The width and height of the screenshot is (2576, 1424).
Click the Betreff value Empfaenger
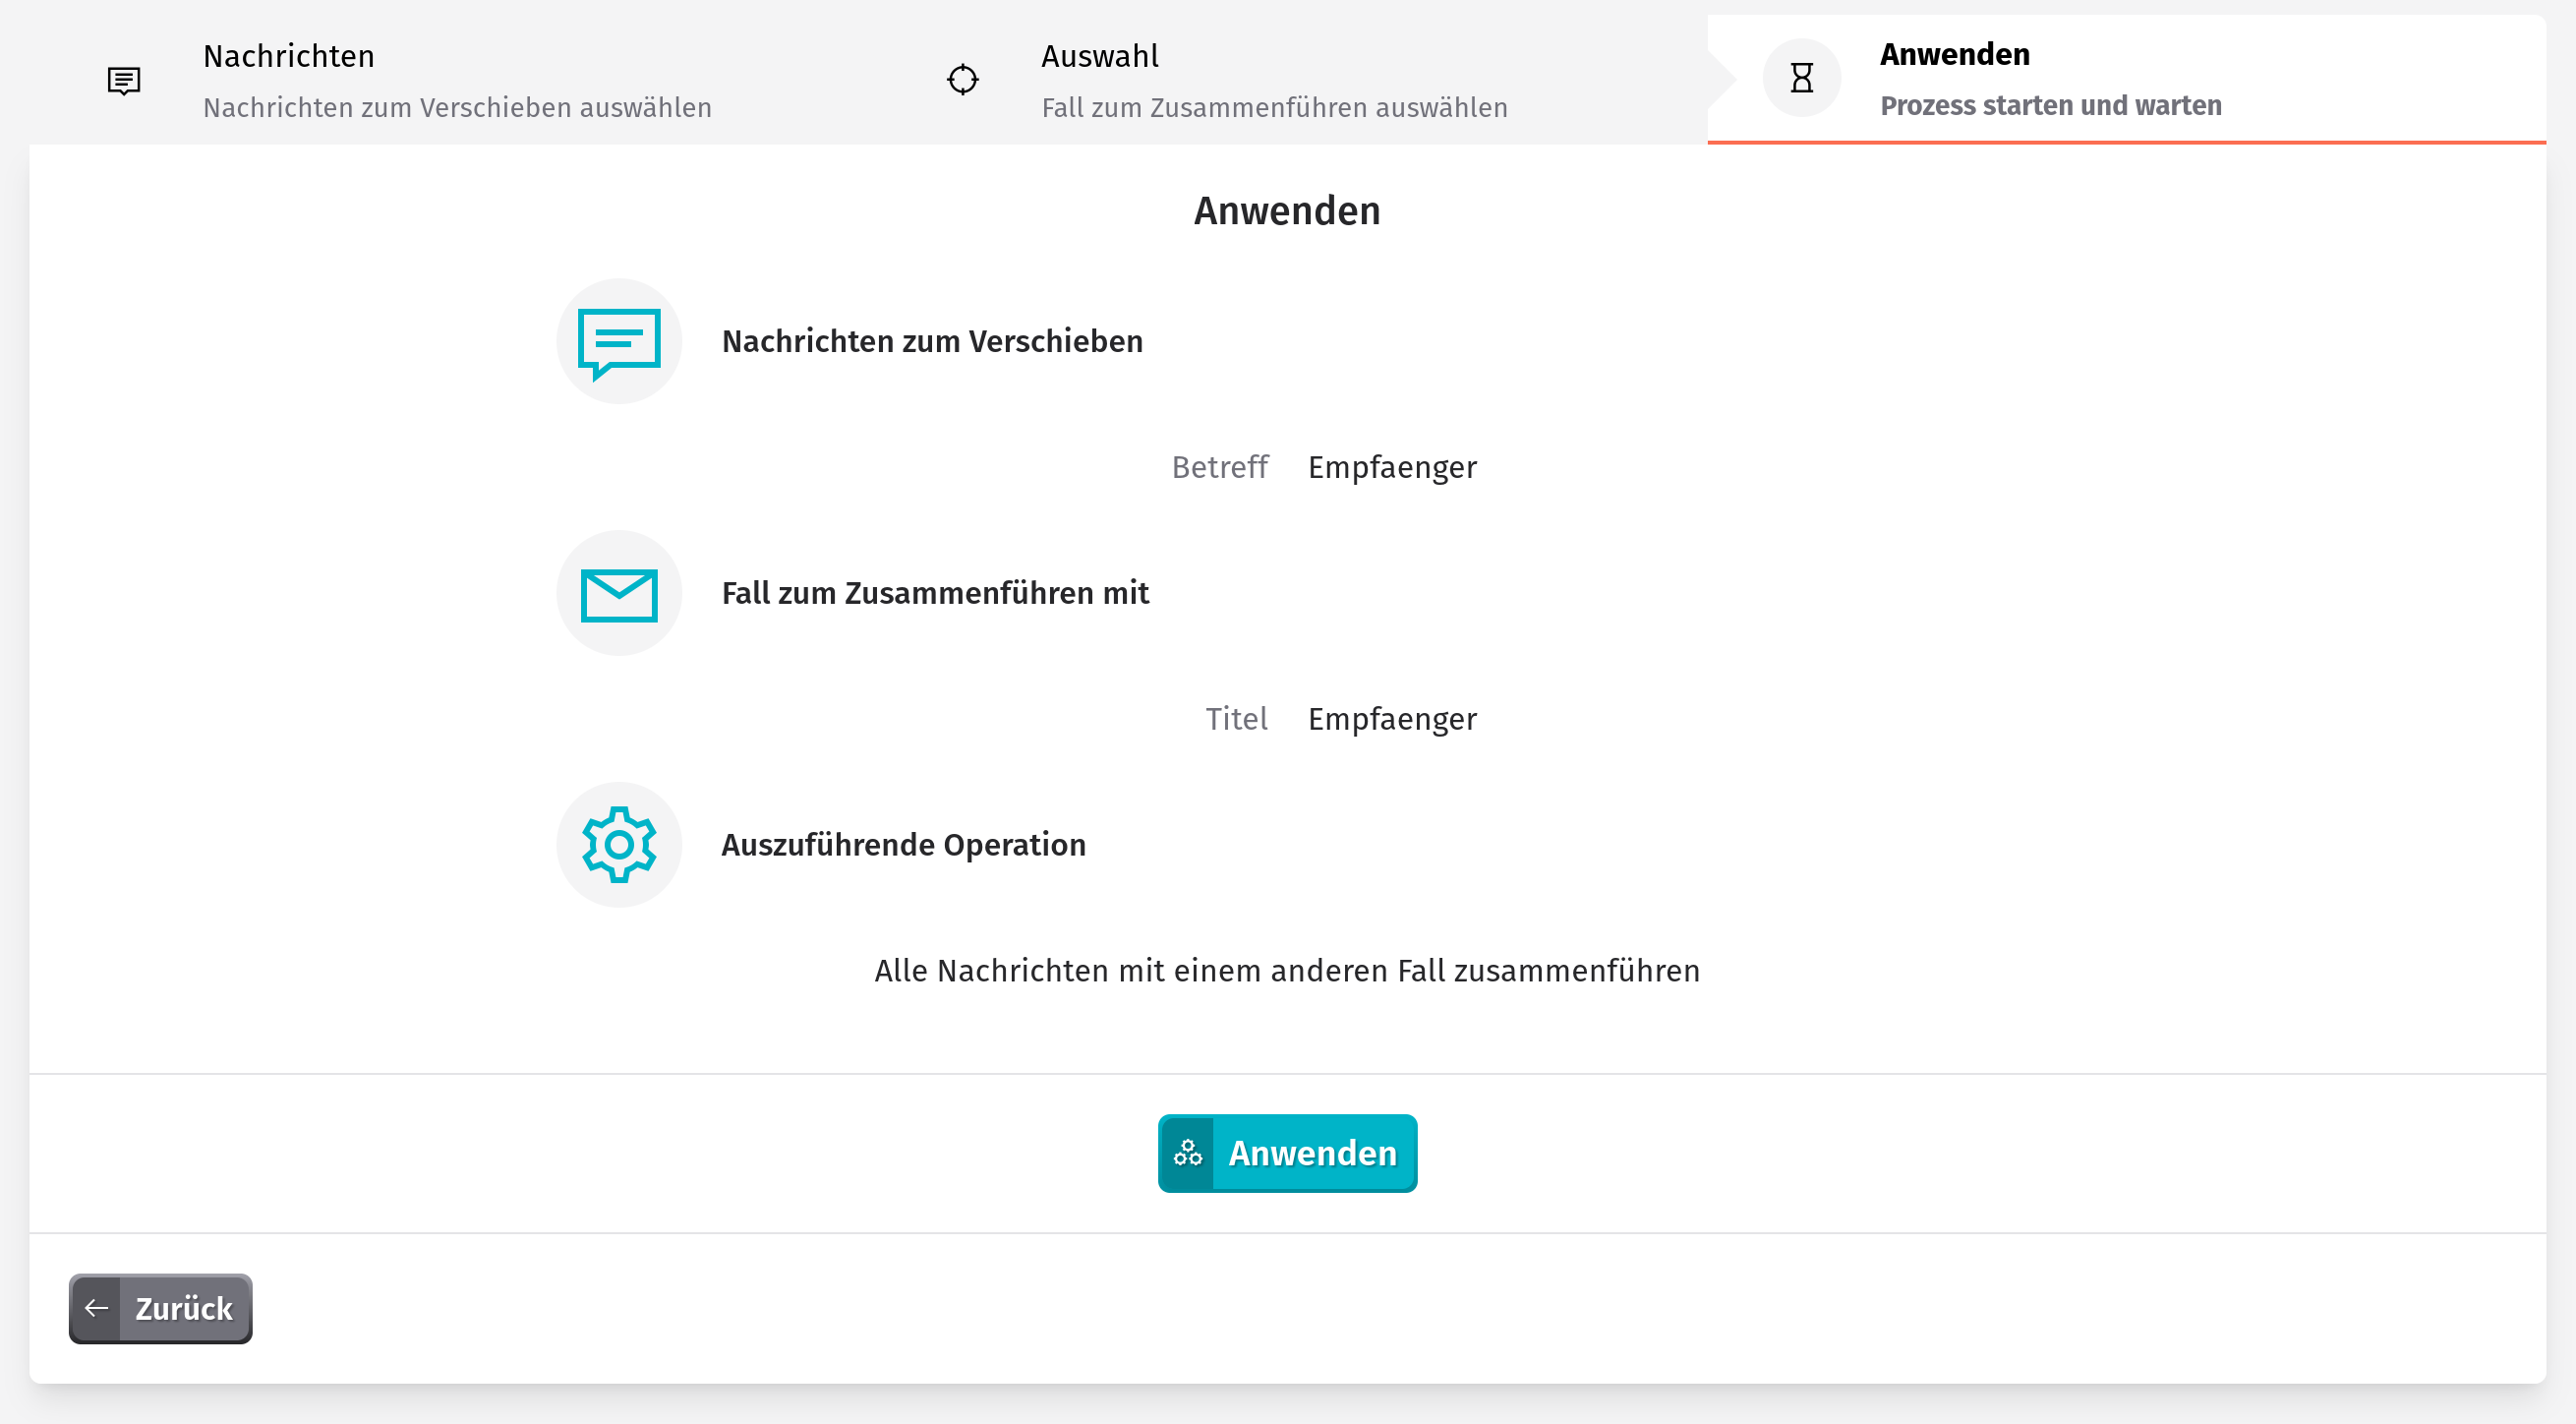tap(1392, 468)
